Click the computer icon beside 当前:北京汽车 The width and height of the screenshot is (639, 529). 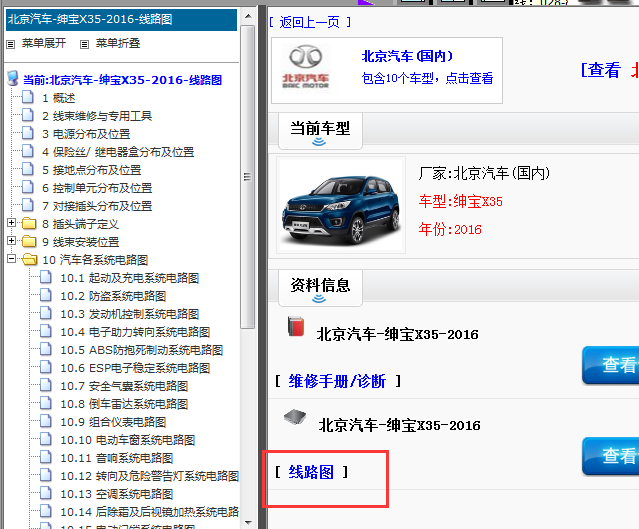(x=13, y=78)
